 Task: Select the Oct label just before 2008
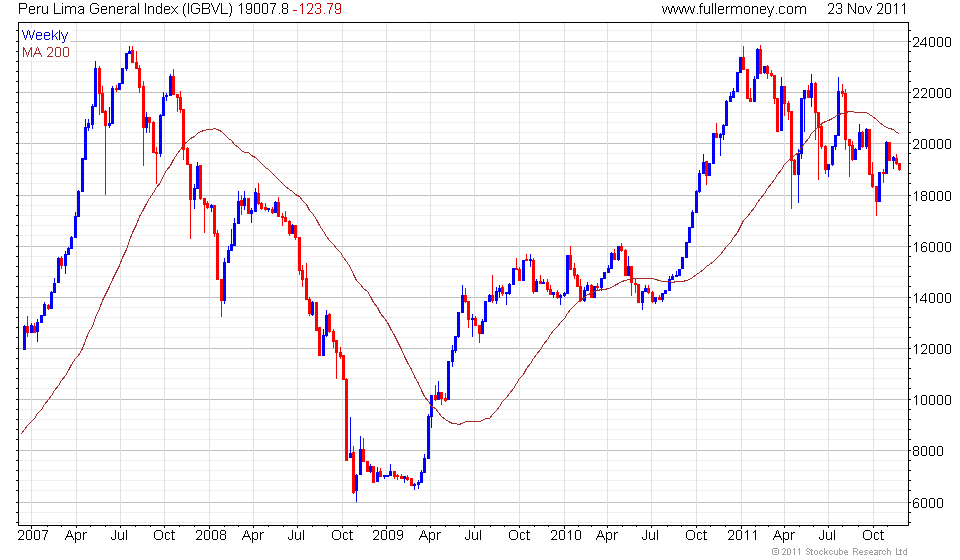(x=164, y=536)
